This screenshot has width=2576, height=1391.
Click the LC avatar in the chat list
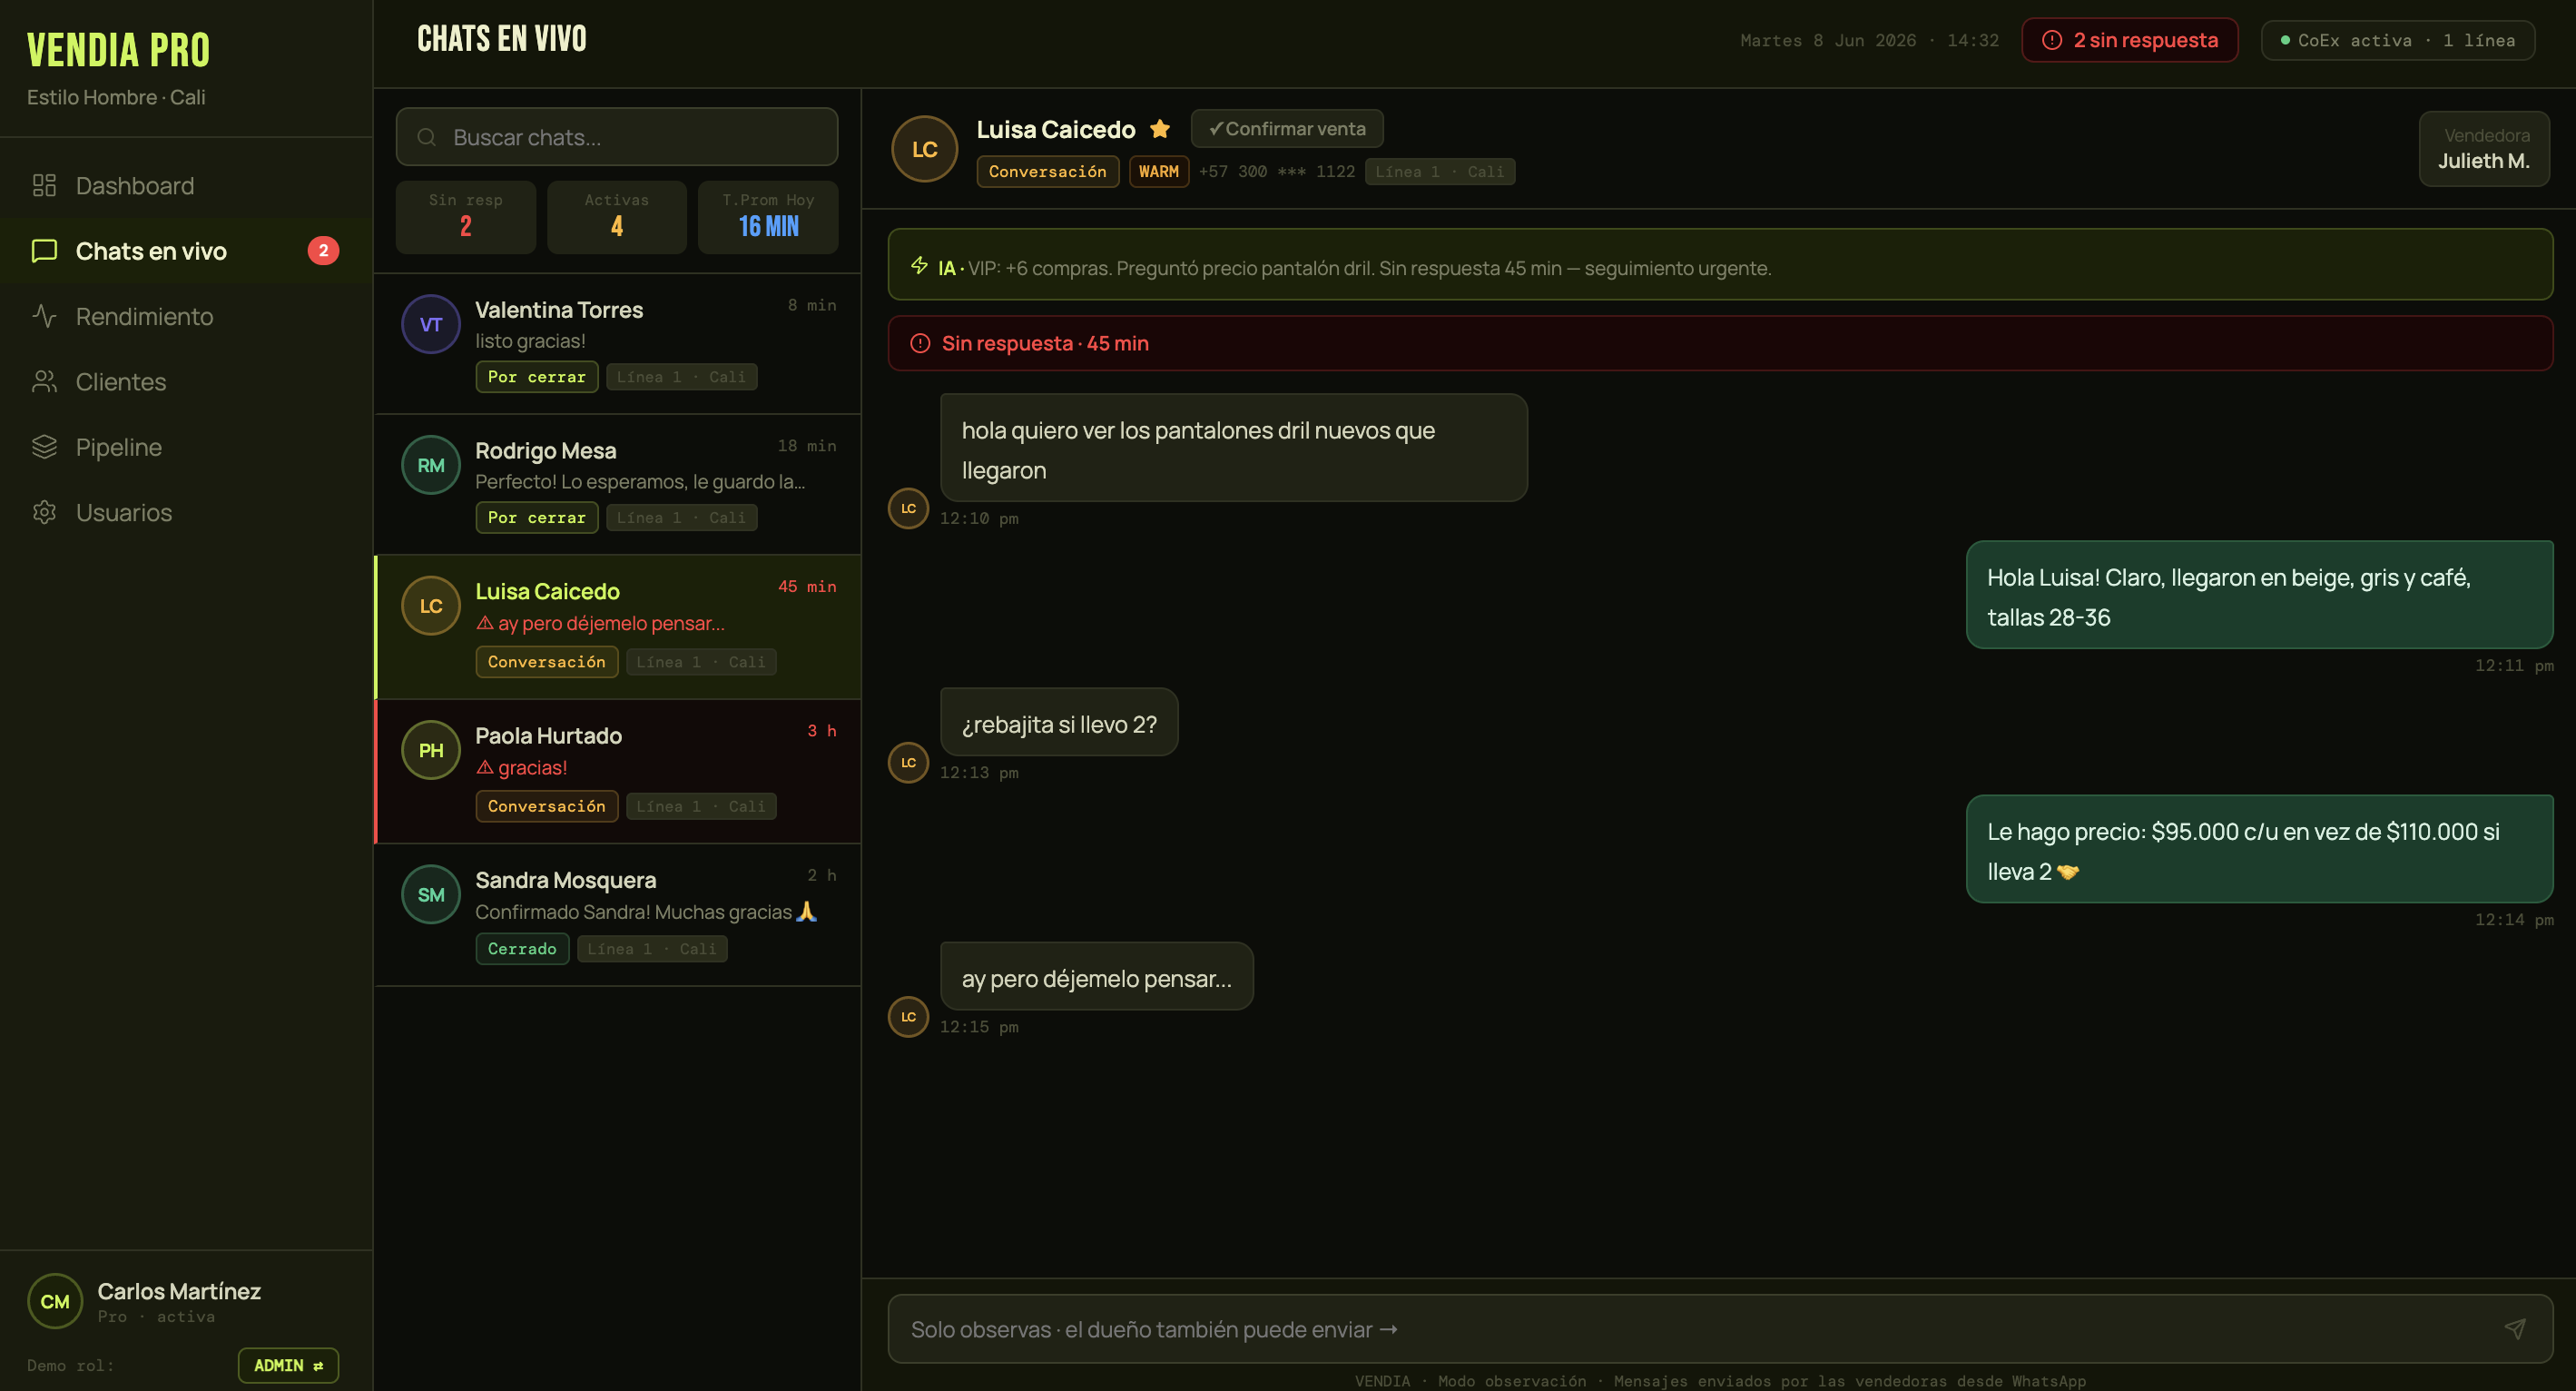[431, 606]
